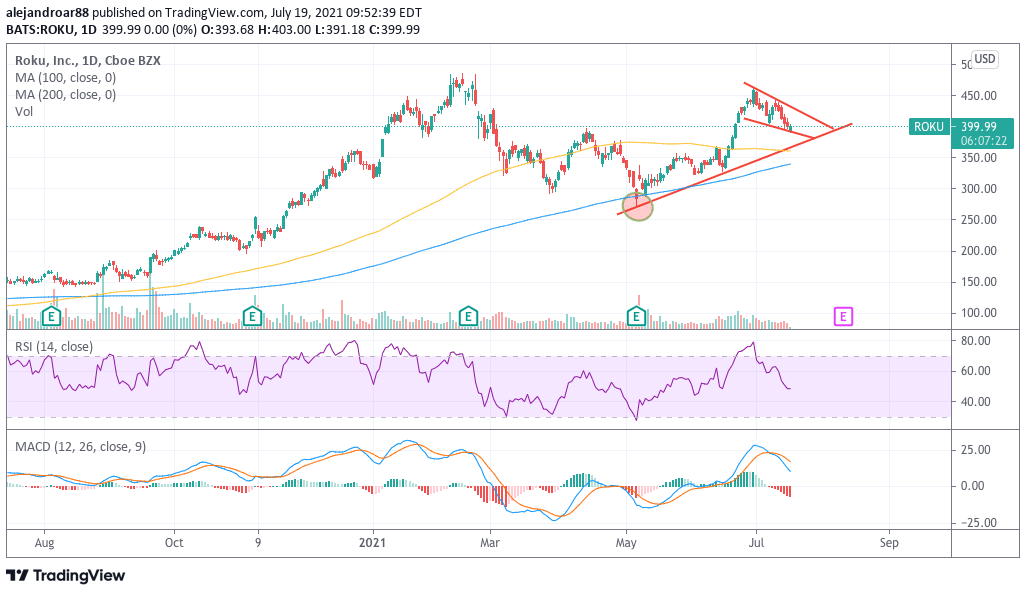Screen dimensions: 1026x594
Task: Click the Oct label on the time axis
Action: click(x=174, y=543)
